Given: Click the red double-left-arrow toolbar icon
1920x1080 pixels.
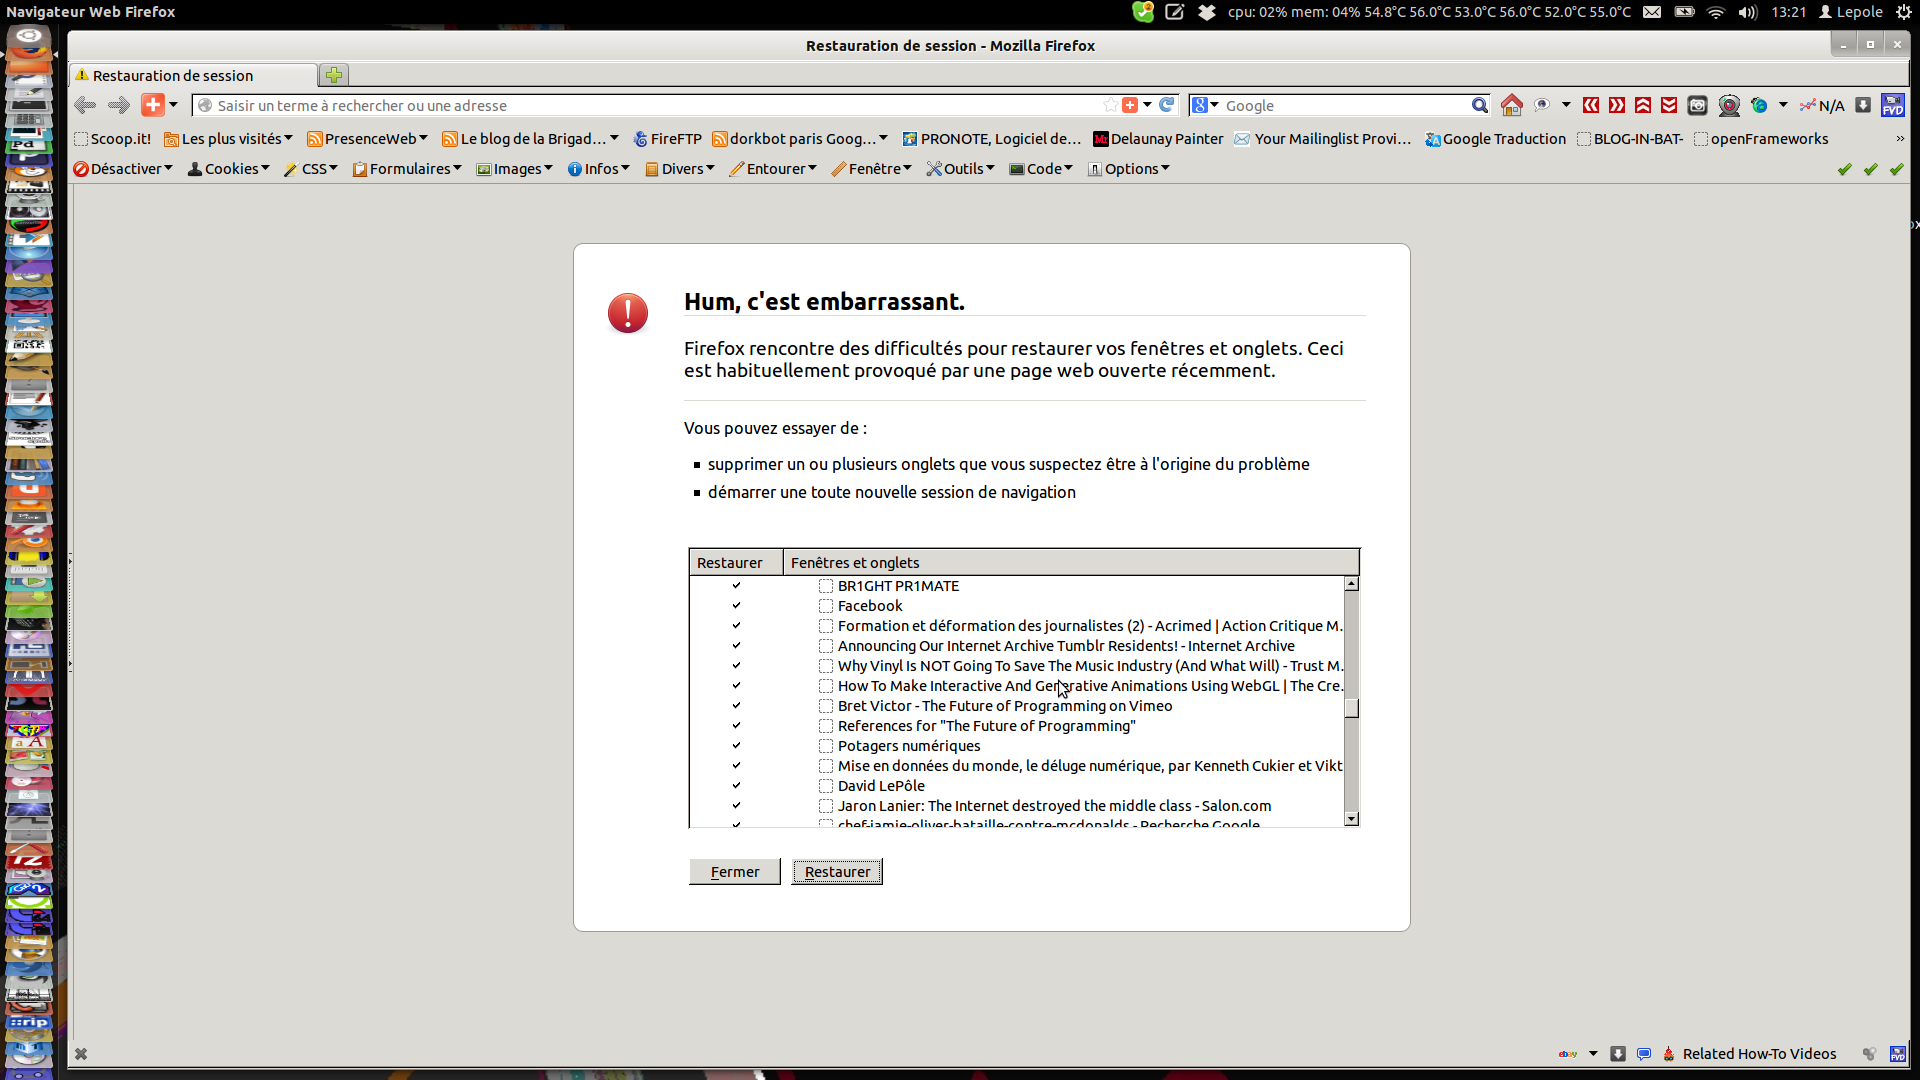Looking at the screenshot, I should click(x=1591, y=105).
